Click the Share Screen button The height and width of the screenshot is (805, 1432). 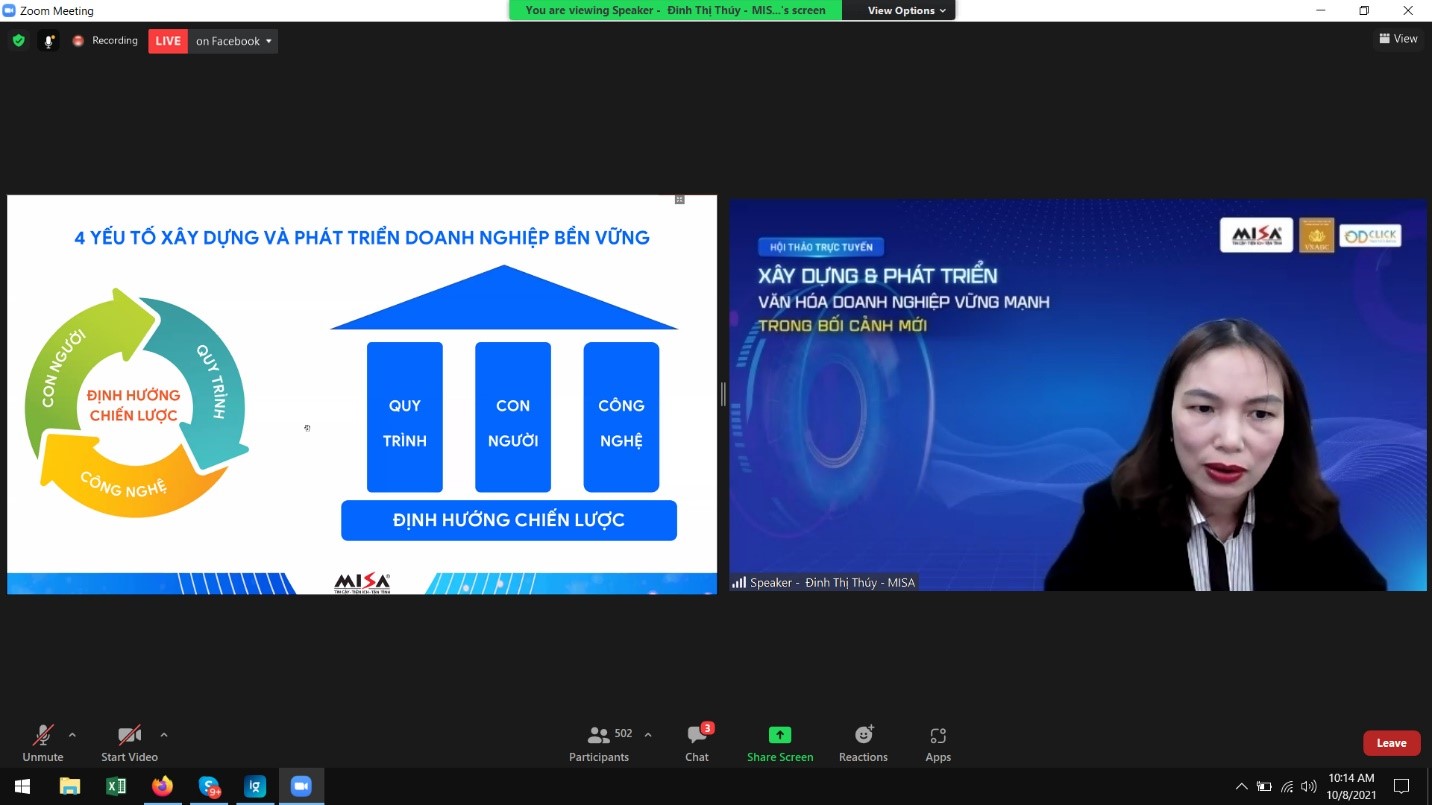tap(780, 743)
